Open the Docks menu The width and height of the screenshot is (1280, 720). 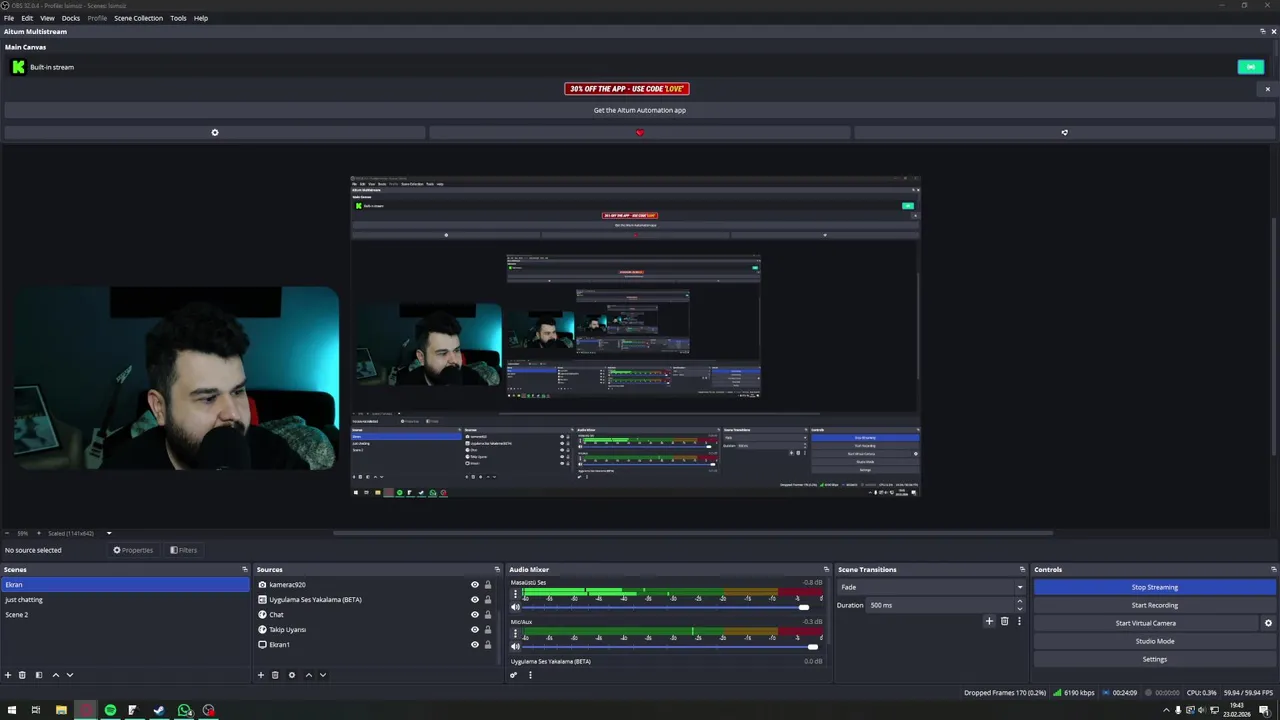click(71, 18)
